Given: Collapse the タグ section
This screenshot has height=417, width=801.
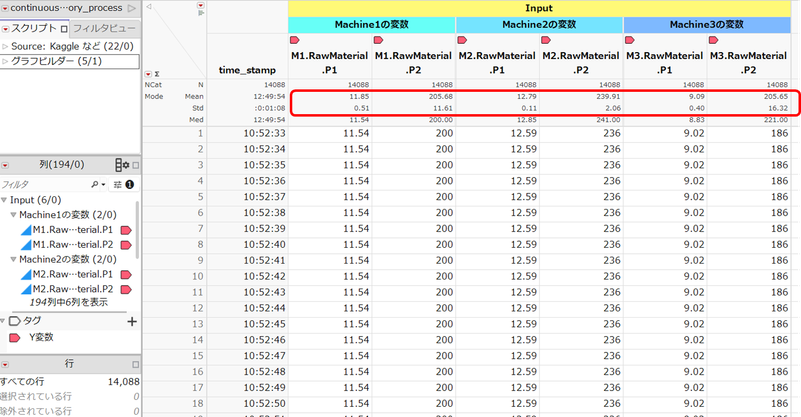Looking at the screenshot, I should pyautogui.click(x=3, y=321).
